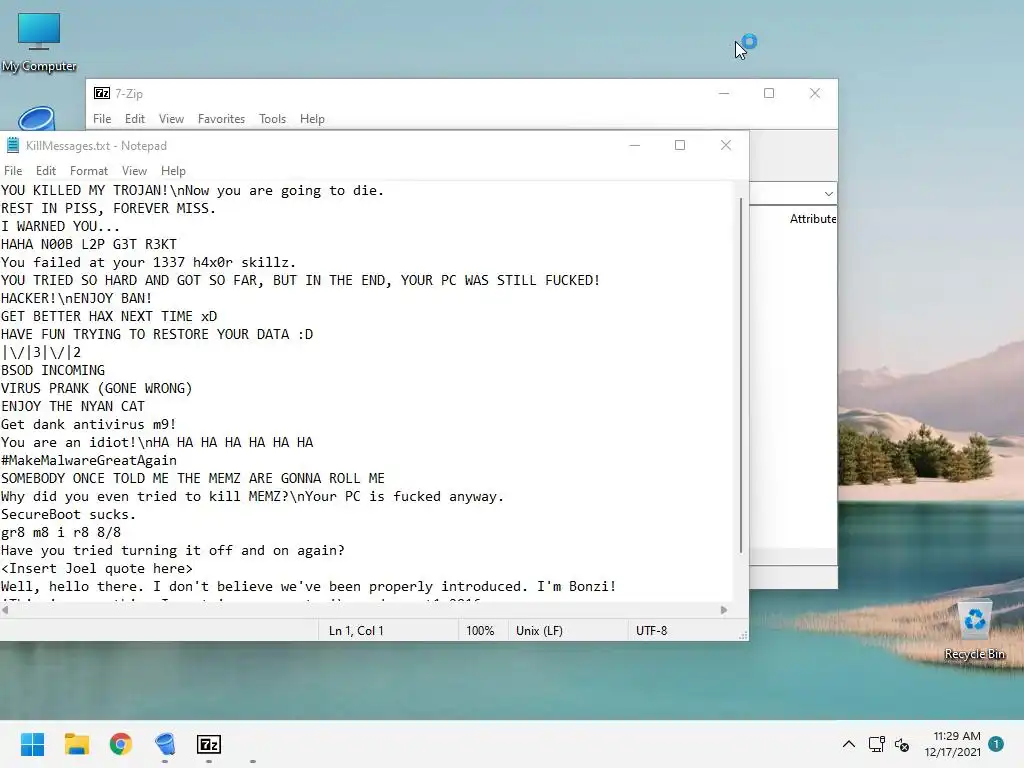Open 7-Zip Help menu

312,119
